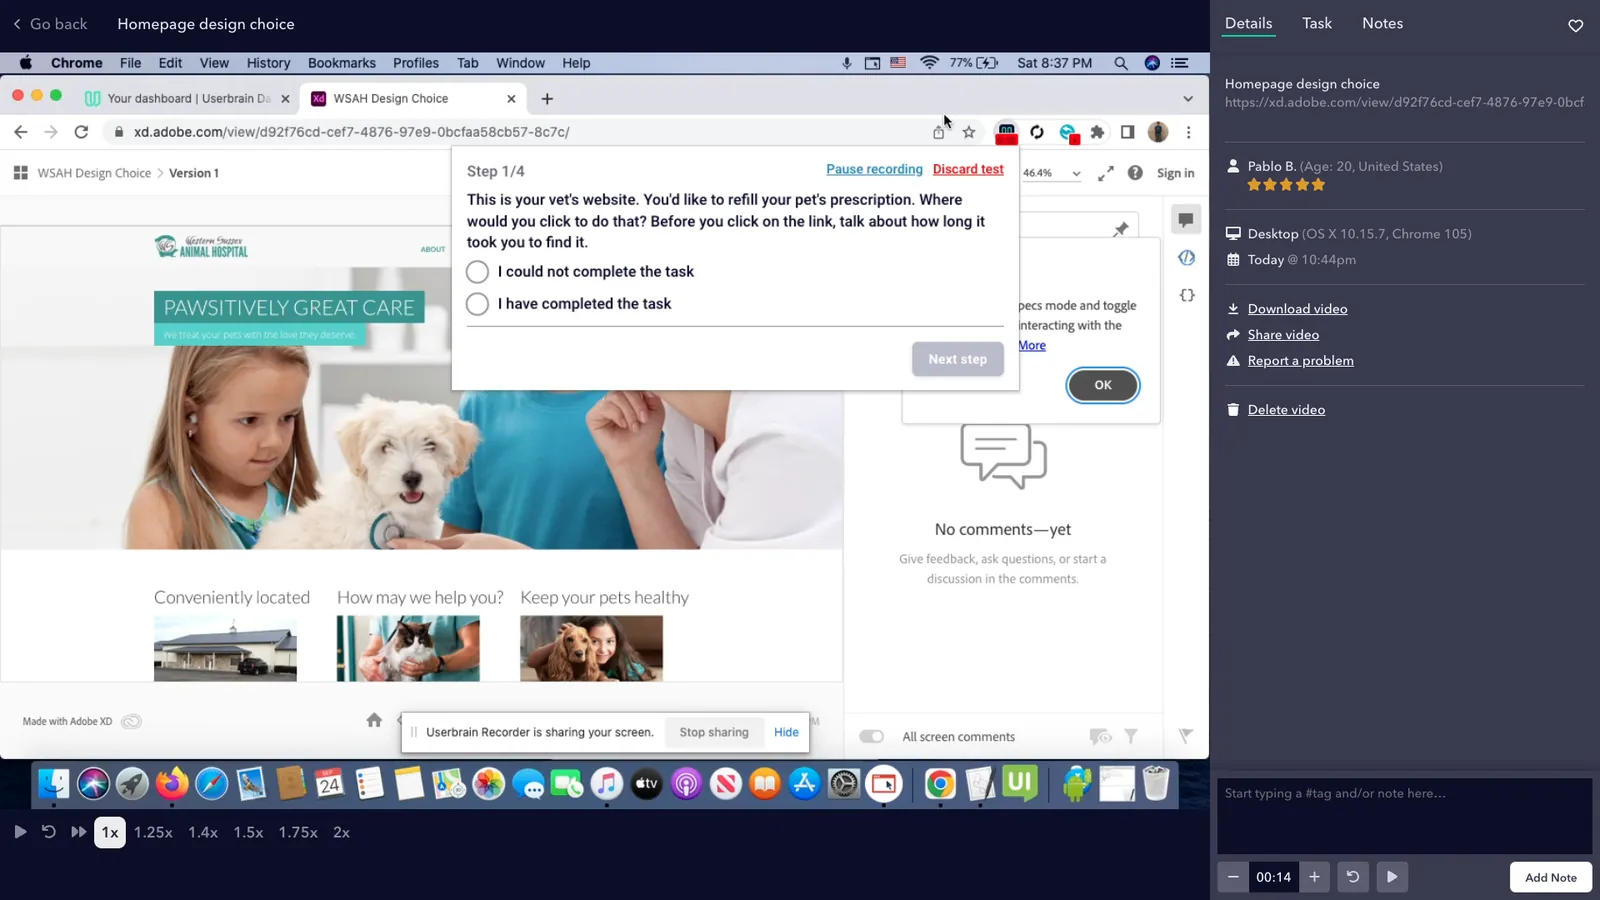Open the Bookmarks menu in the menu bar
1600x900 pixels.
point(341,63)
